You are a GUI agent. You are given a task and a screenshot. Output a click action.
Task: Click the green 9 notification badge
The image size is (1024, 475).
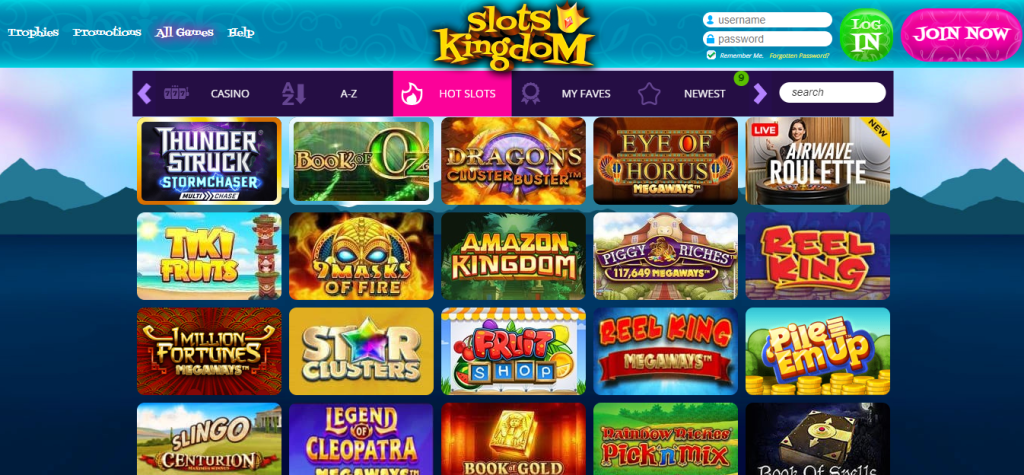[x=741, y=78]
